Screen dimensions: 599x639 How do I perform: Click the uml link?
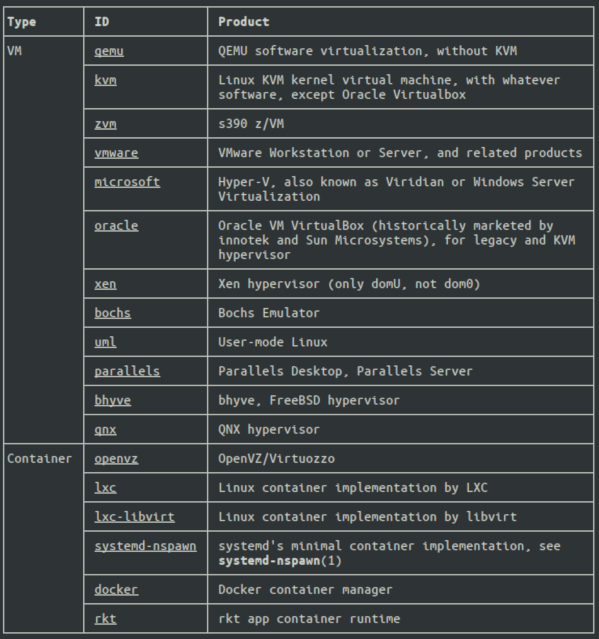[105, 342]
